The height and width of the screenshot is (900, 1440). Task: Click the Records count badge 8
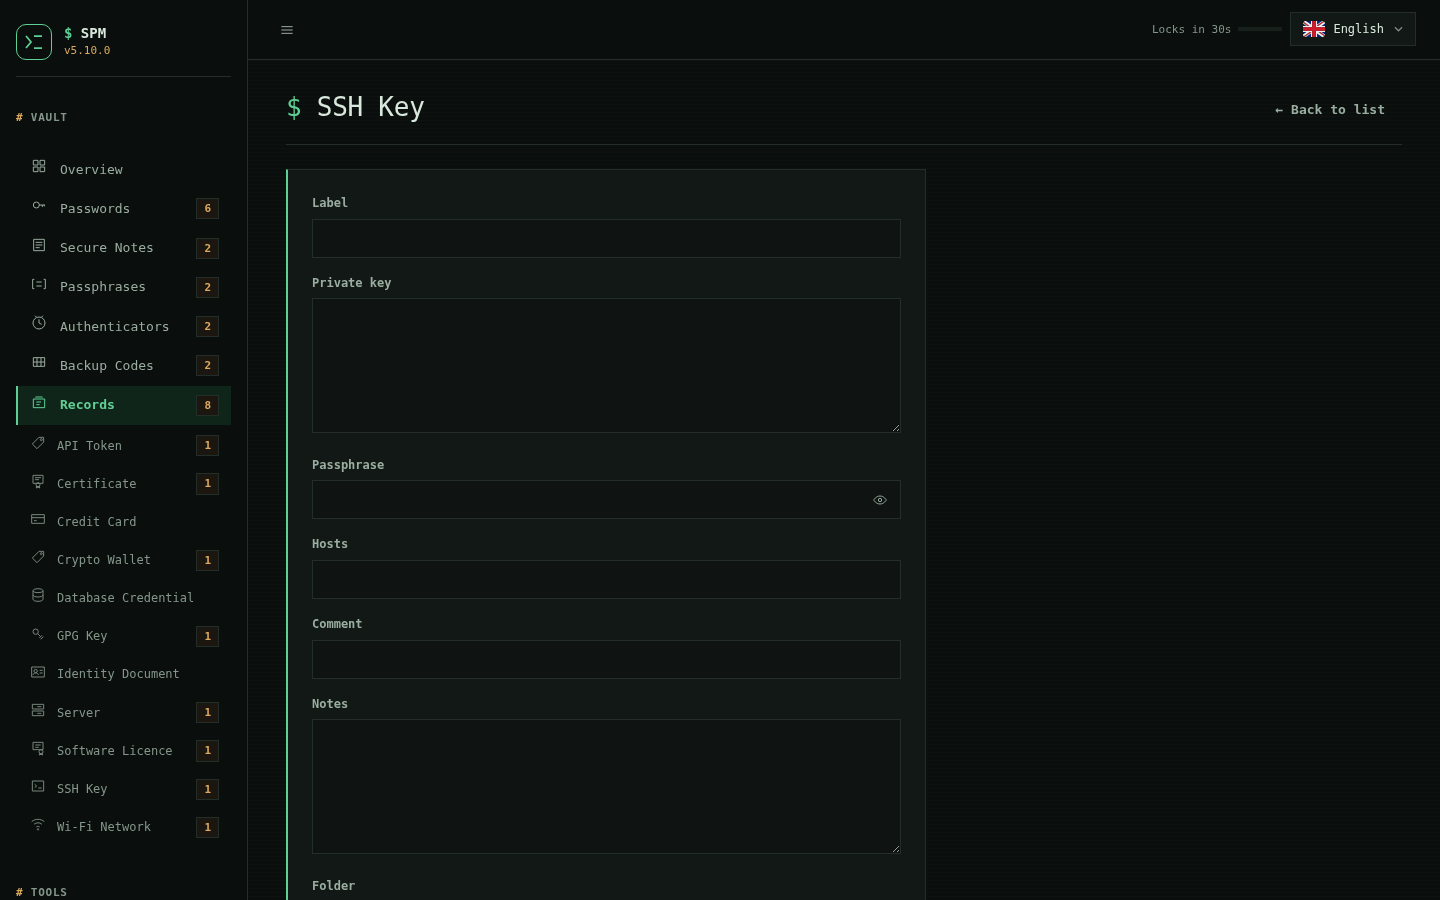(208, 405)
